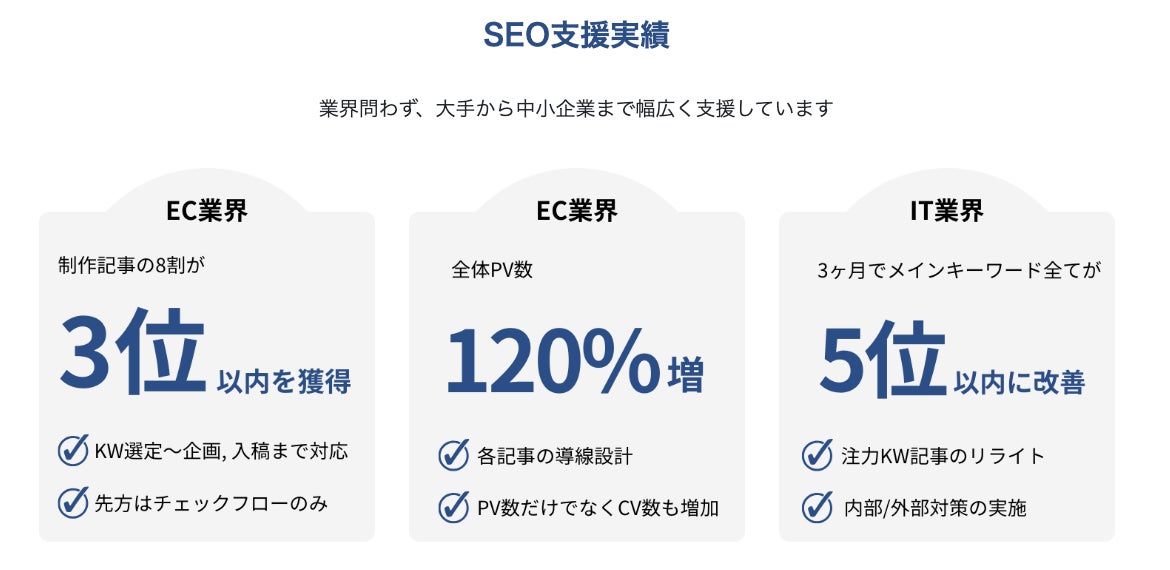Viewport: 1170px width, 570px height.
Task: Click the 増 character after 120%
Action: (686, 375)
